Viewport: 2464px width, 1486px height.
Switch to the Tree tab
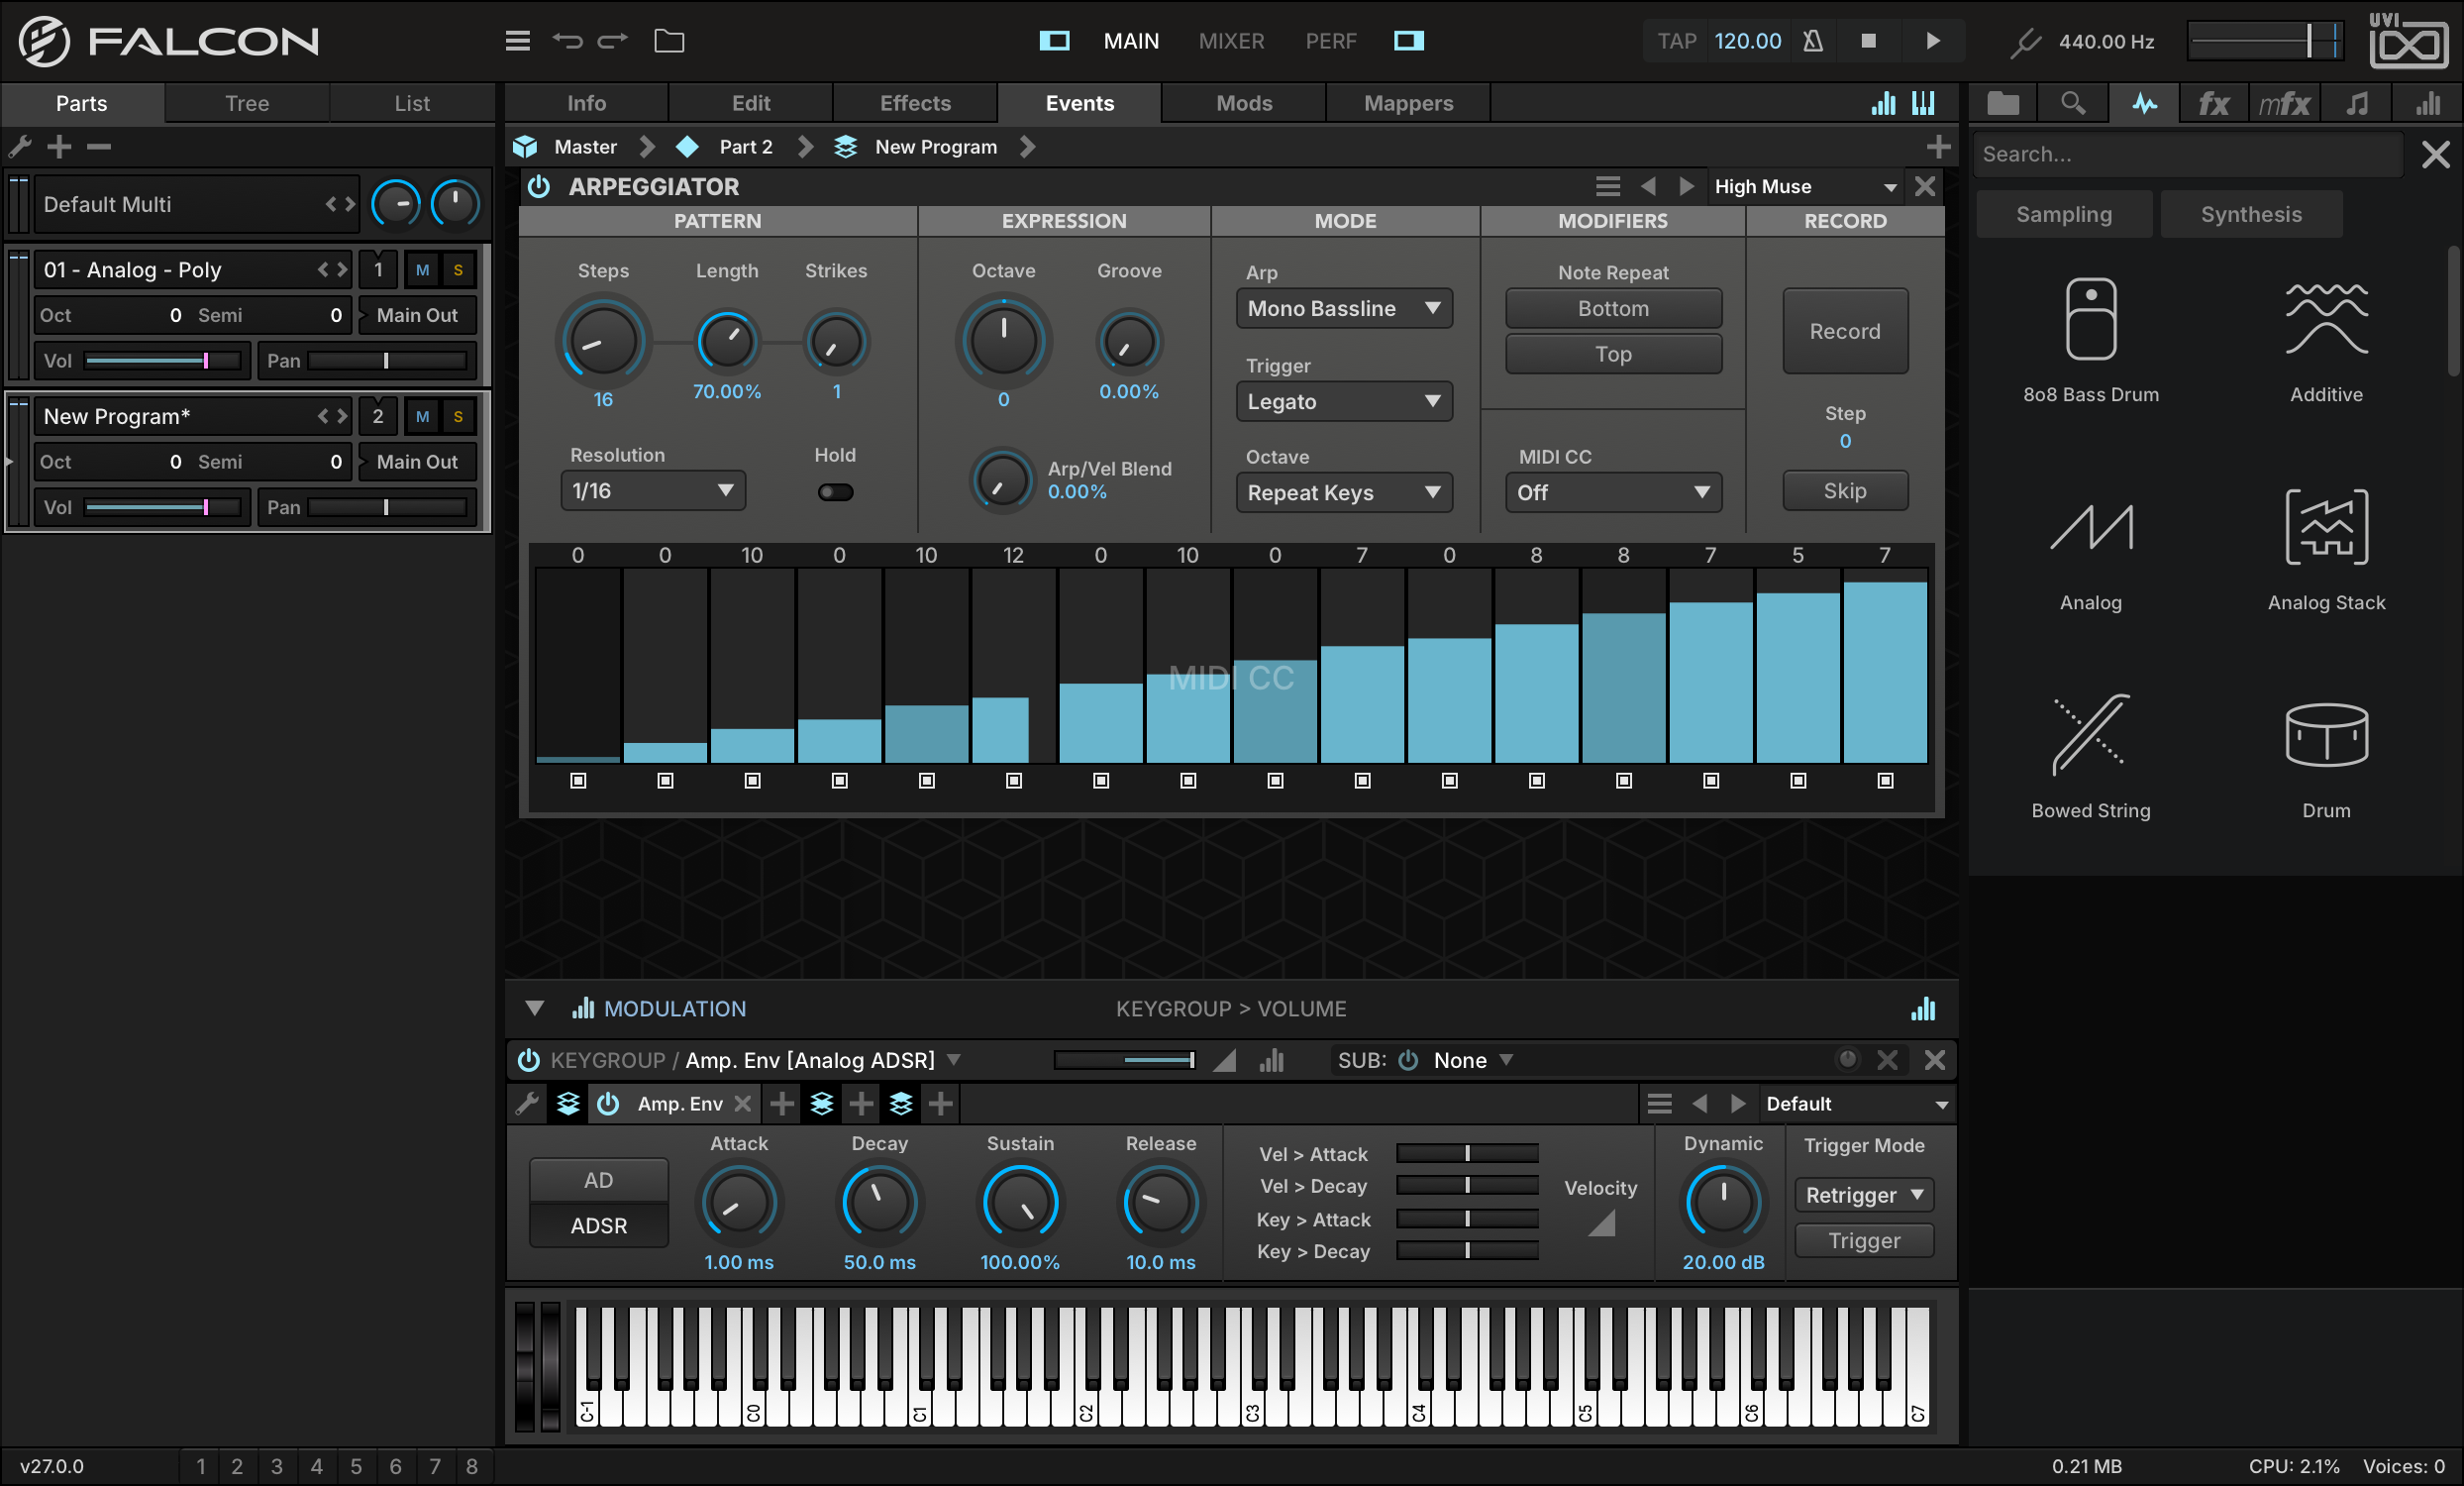pos(247,103)
